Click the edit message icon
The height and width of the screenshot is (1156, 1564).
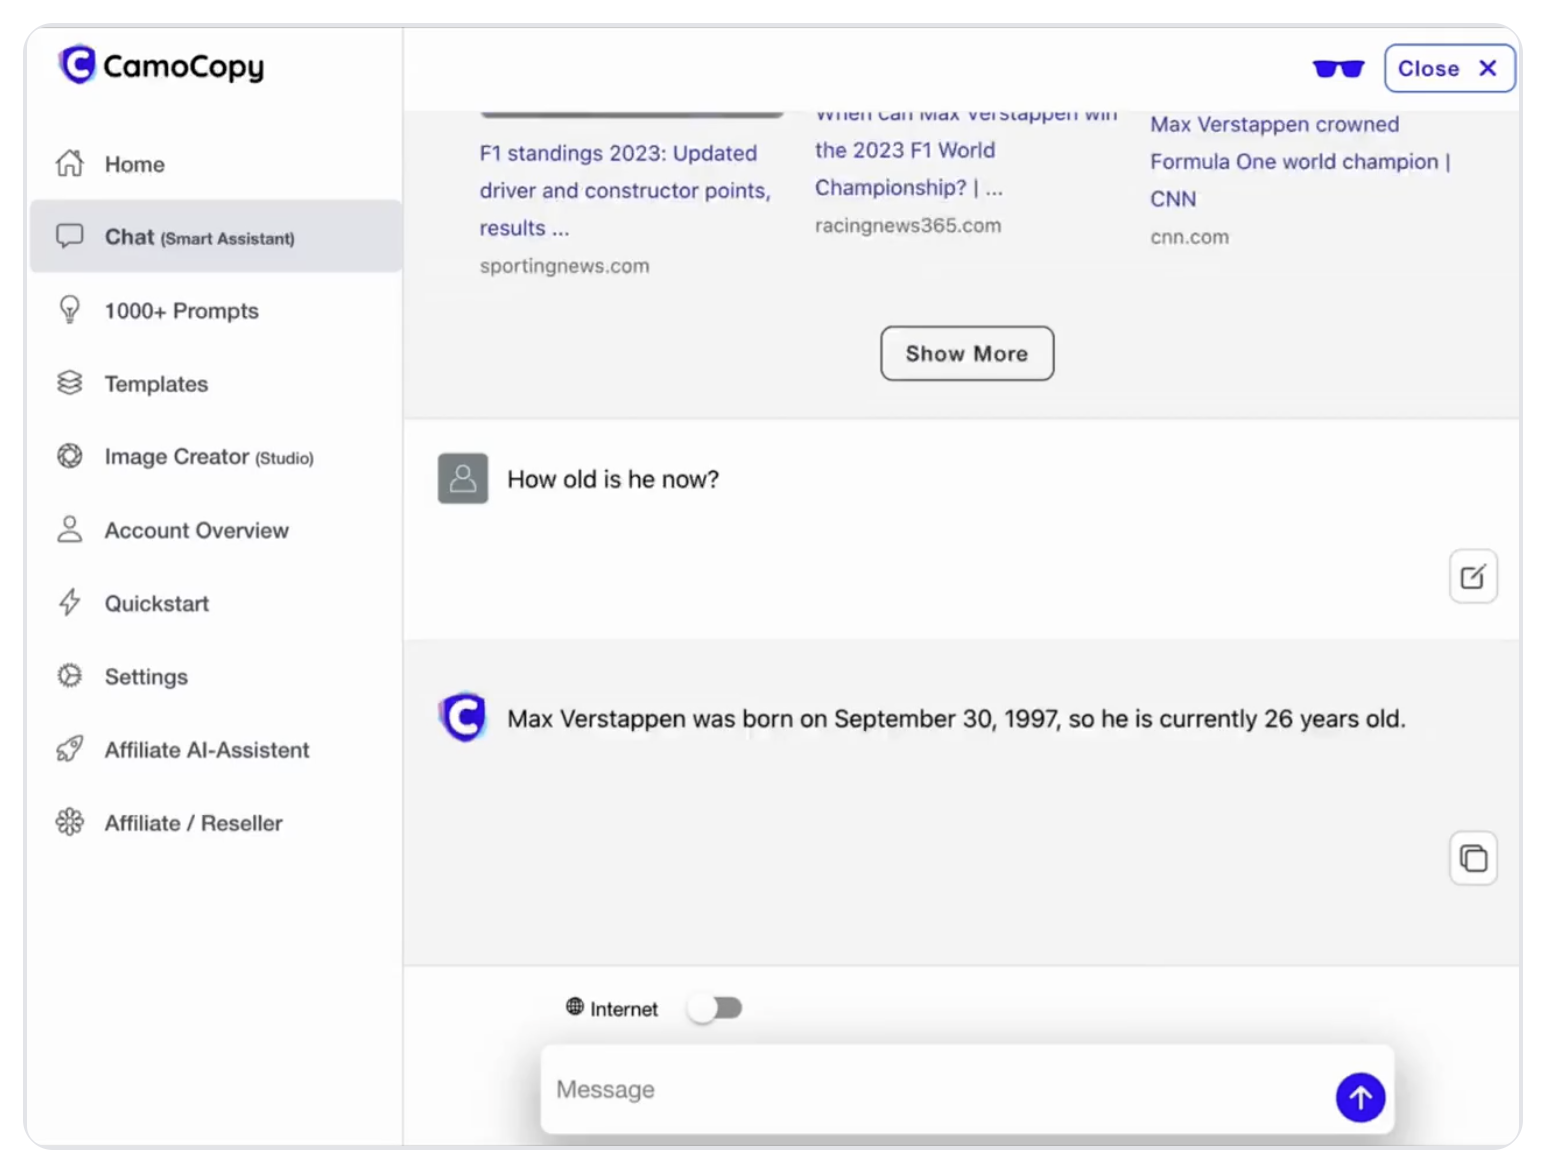pos(1472,576)
